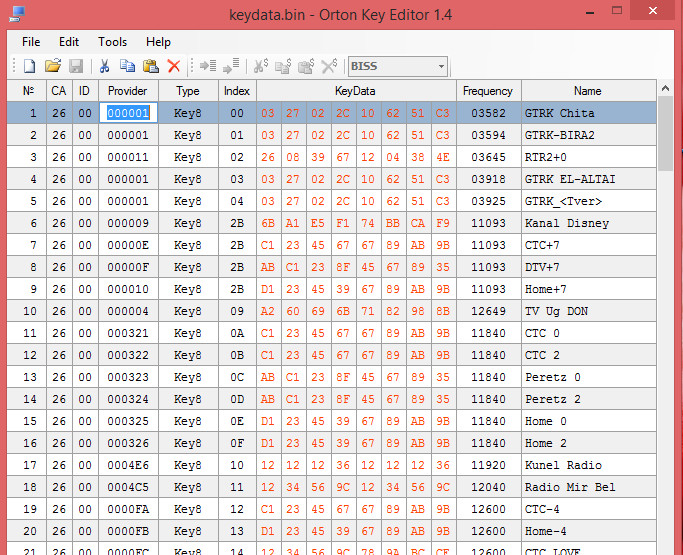Select the name cell CTC+7
The image size is (683, 555).
pyautogui.click(x=588, y=245)
